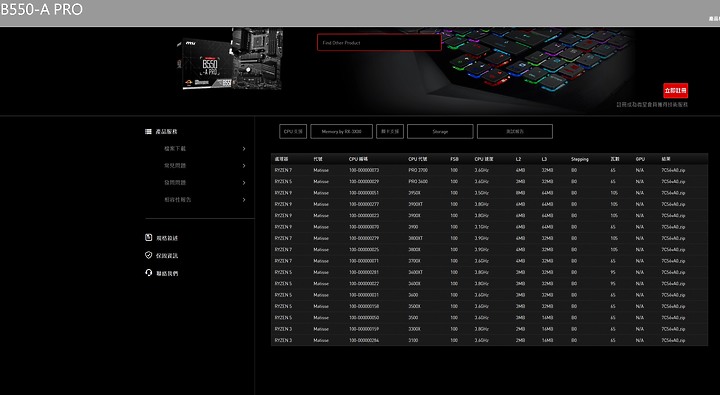Screen dimensions: 720x395
Task: Click 3.5GHz speed in the 3950X row
Action: pyautogui.click(x=481, y=193)
